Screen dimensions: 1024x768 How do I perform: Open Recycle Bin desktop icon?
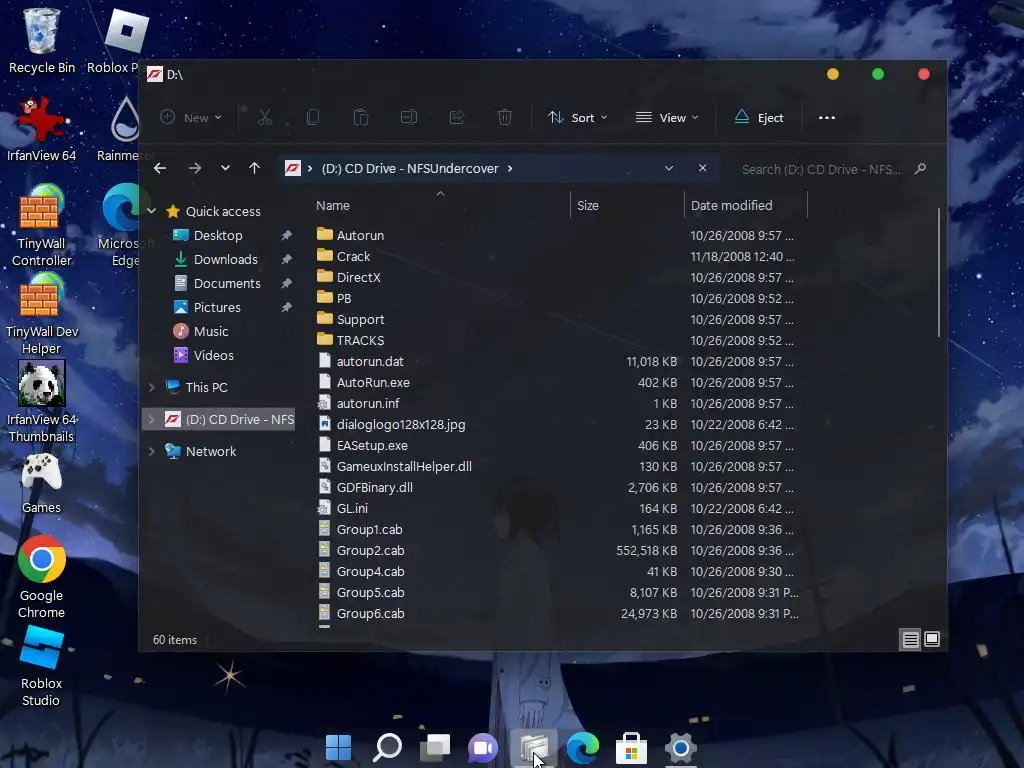(42, 40)
